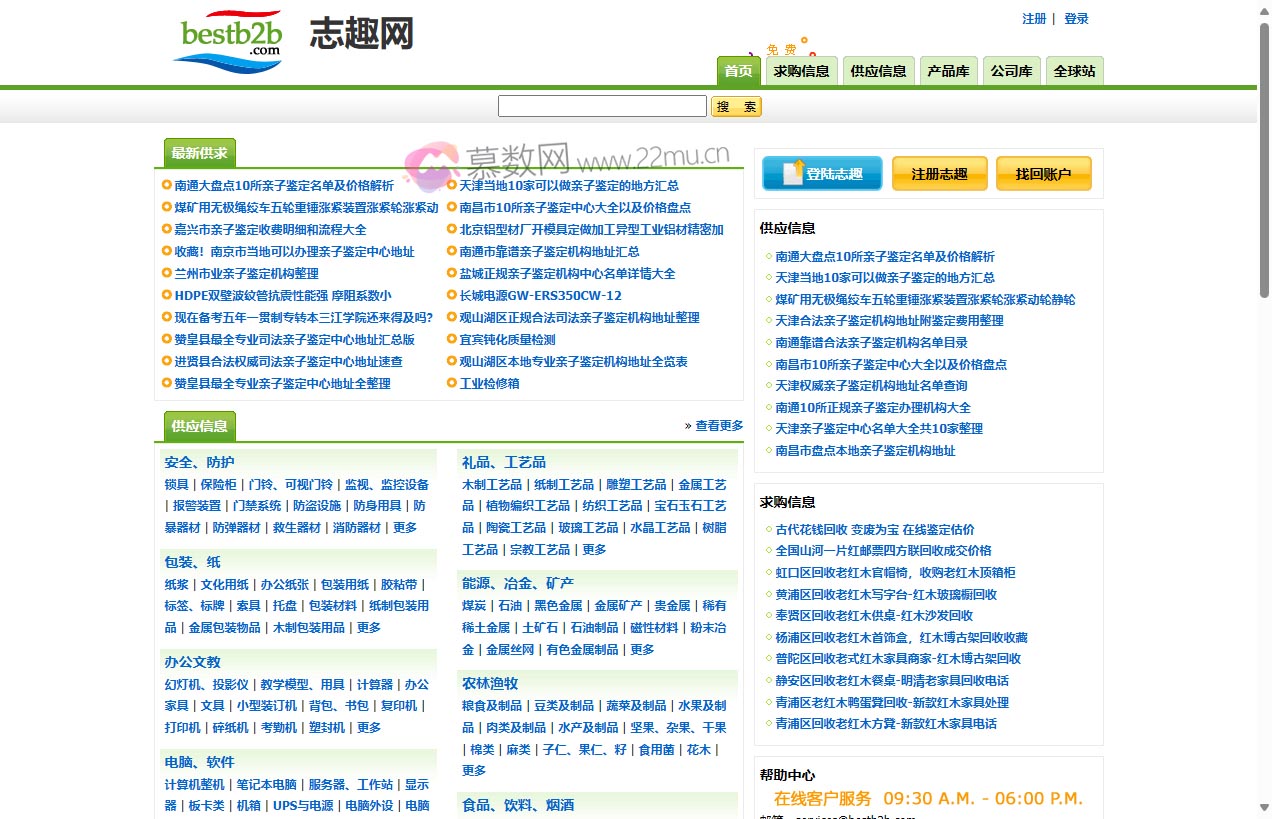Switch to the 求购信息 tab
Image resolution: width=1272 pixels, height=819 pixels.
[801, 71]
